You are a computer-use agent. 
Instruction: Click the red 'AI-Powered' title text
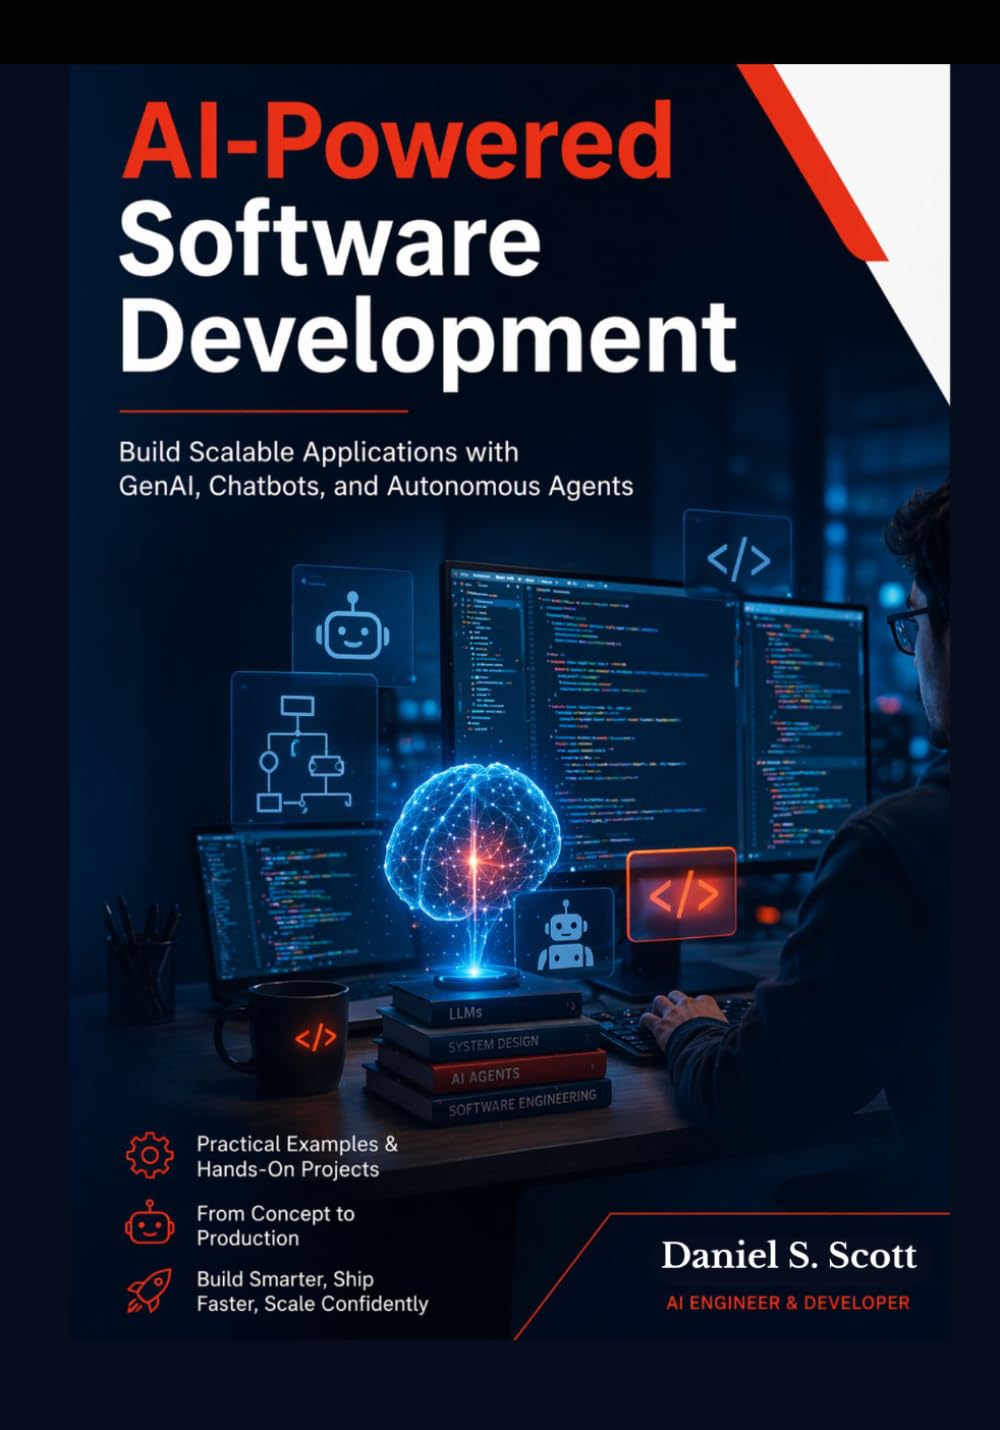(x=397, y=142)
